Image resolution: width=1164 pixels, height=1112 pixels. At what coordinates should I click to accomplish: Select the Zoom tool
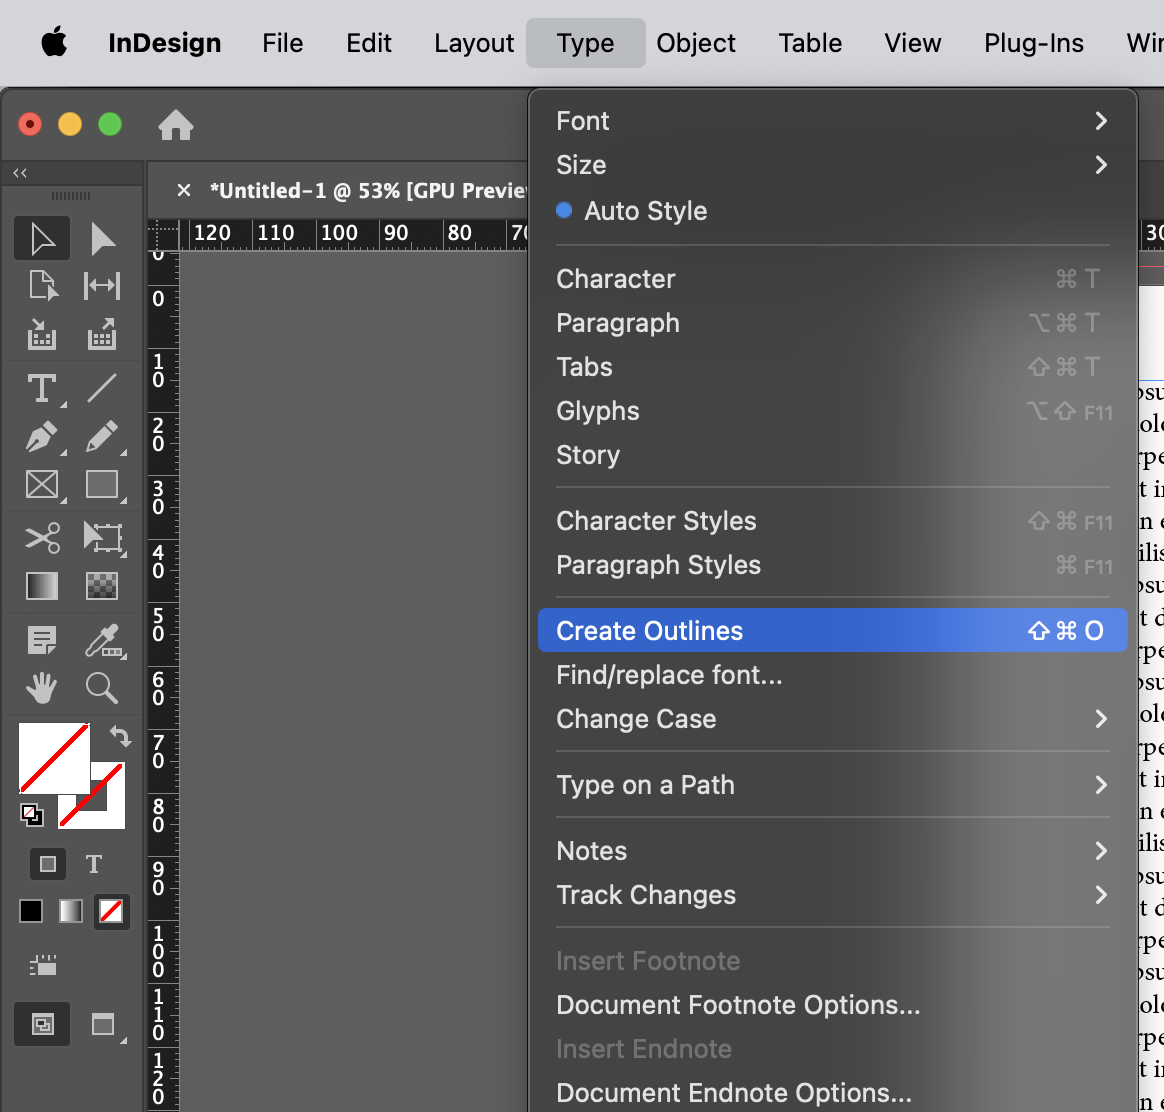point(101,688)
